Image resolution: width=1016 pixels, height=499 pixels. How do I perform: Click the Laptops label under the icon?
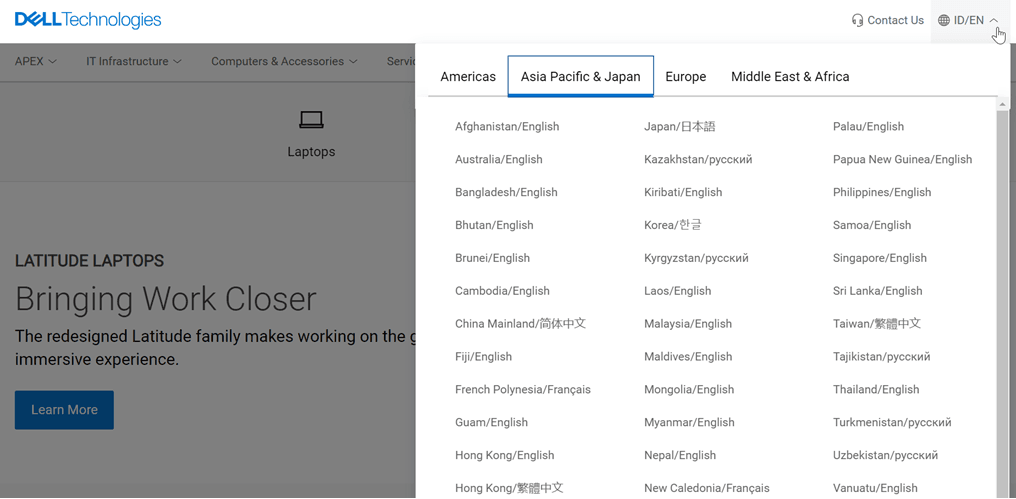[x=311, y=152]
